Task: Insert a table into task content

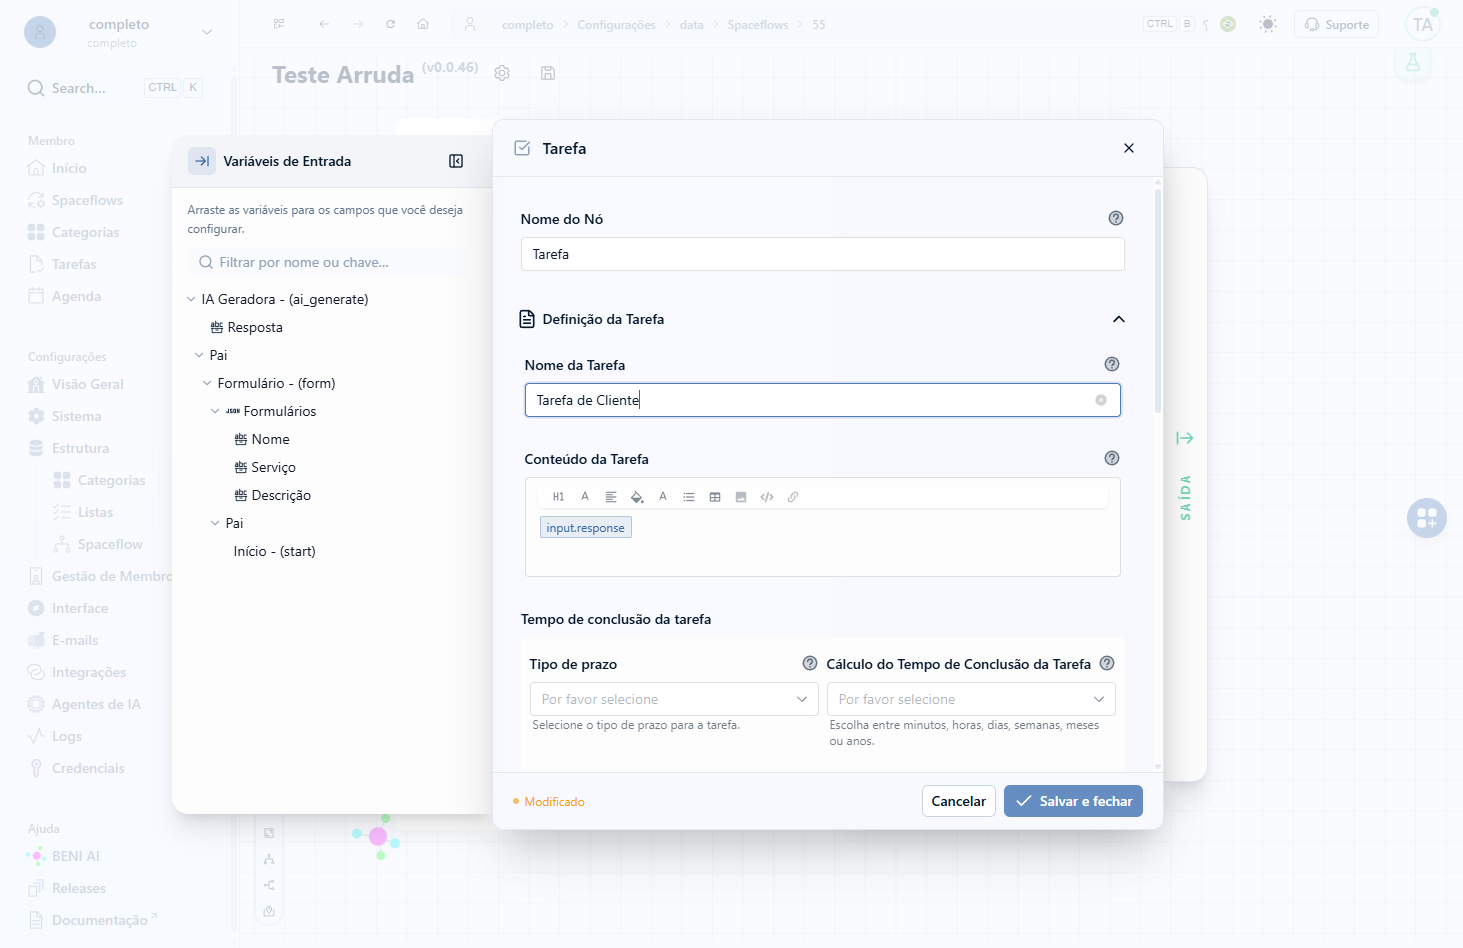Action: tap(715, 497)
